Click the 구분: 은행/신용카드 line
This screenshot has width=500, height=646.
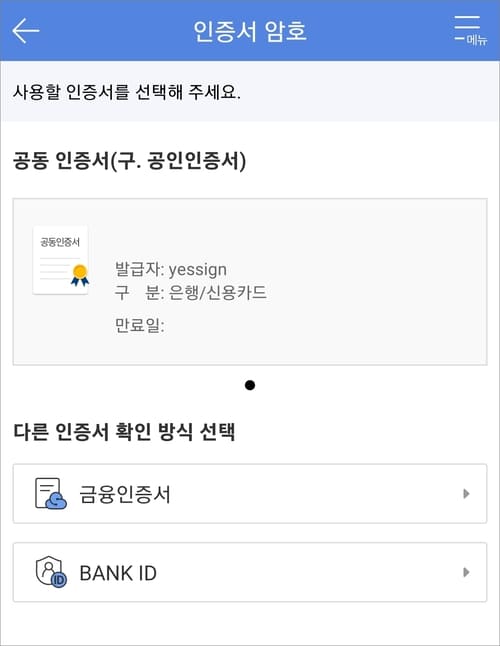click(x=191, y=293)
